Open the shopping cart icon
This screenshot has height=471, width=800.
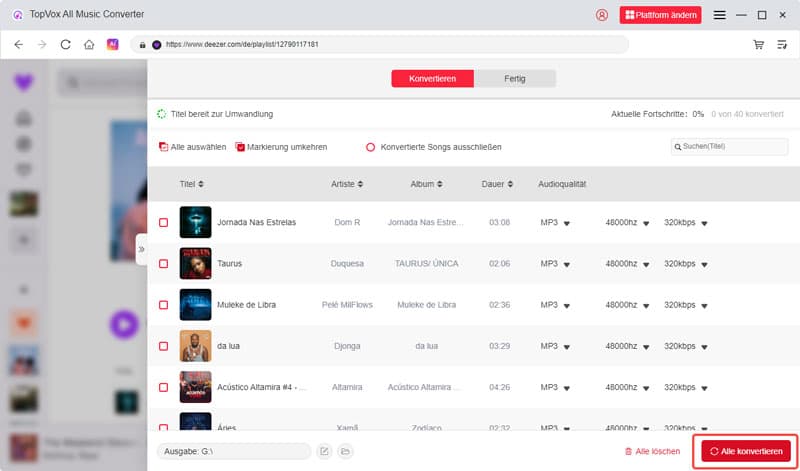click(x=759, y=44)
